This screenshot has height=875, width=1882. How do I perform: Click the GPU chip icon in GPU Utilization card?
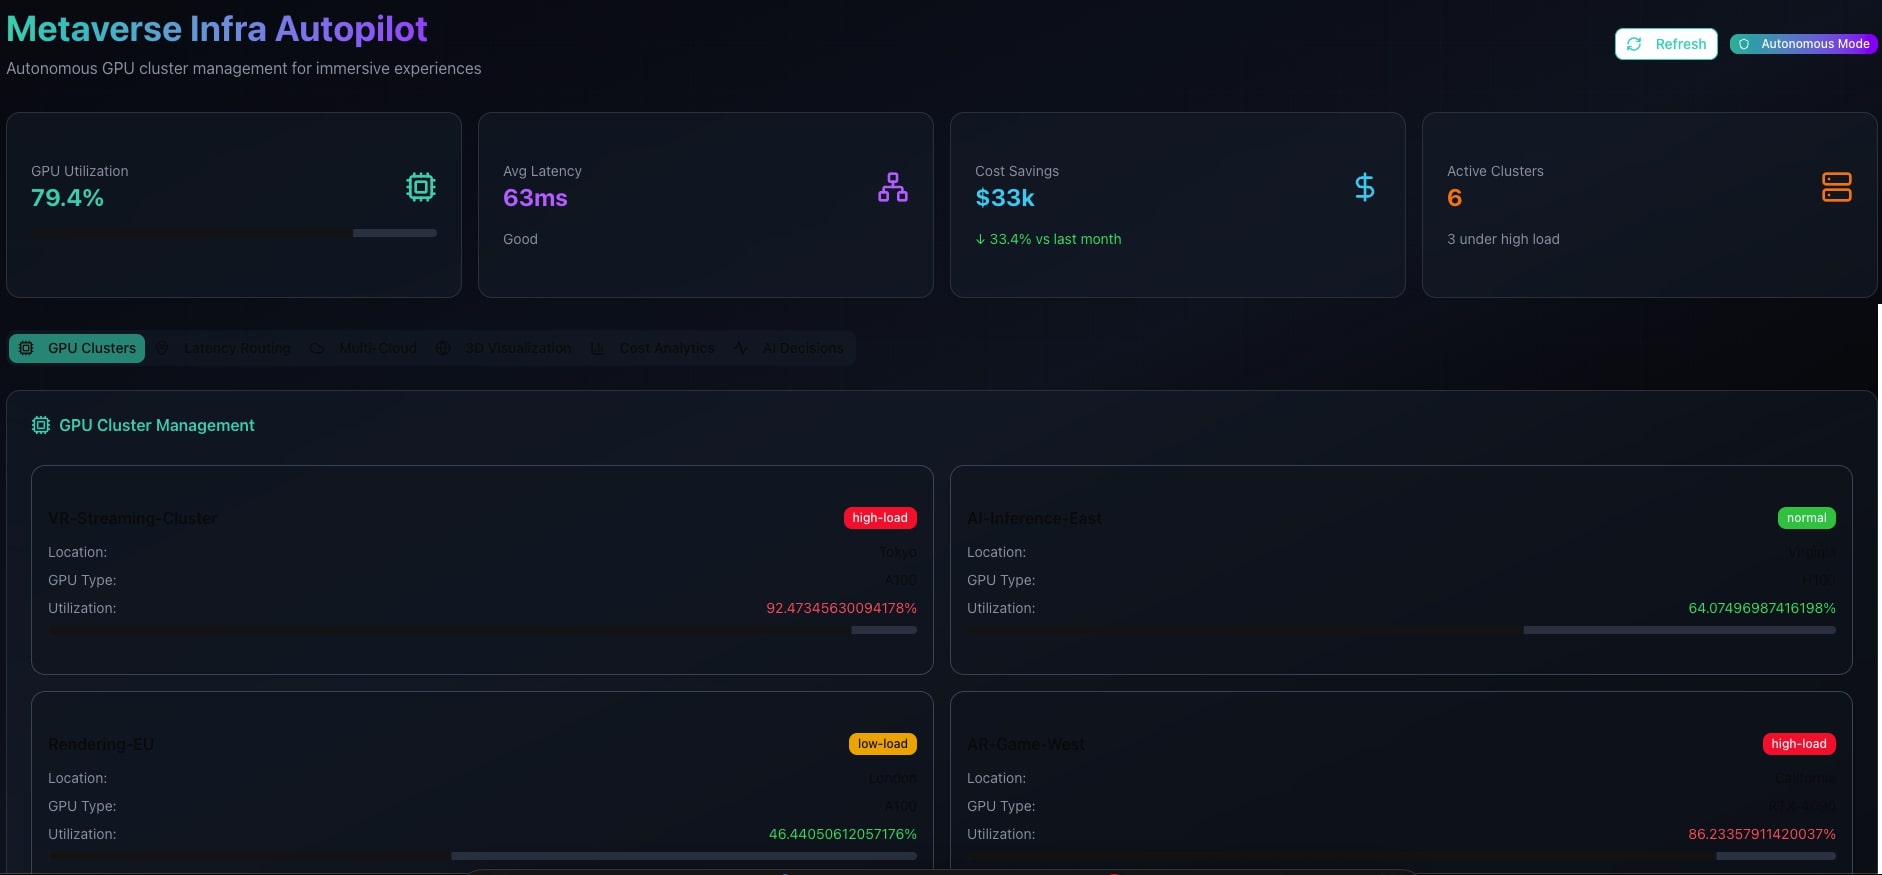point(421,187)
